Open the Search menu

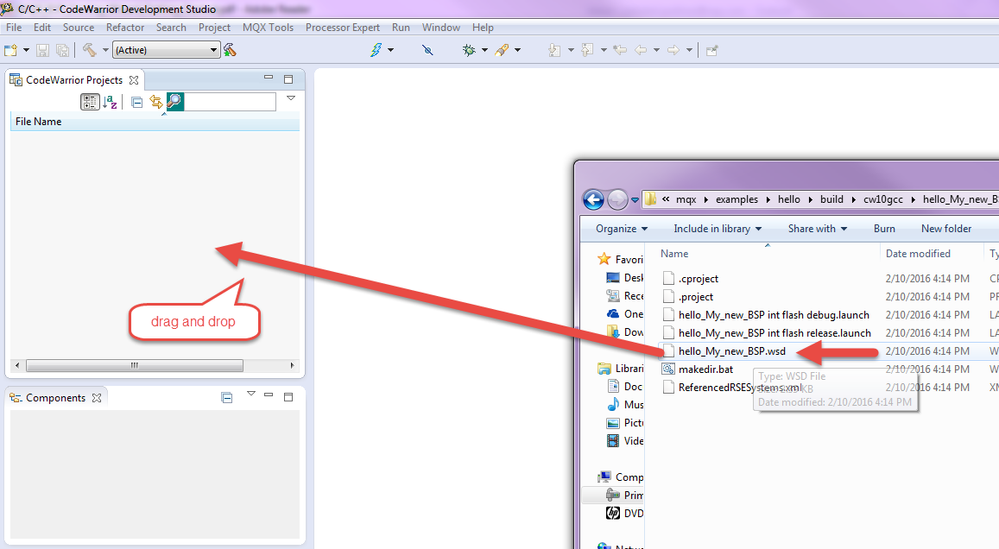171,27
